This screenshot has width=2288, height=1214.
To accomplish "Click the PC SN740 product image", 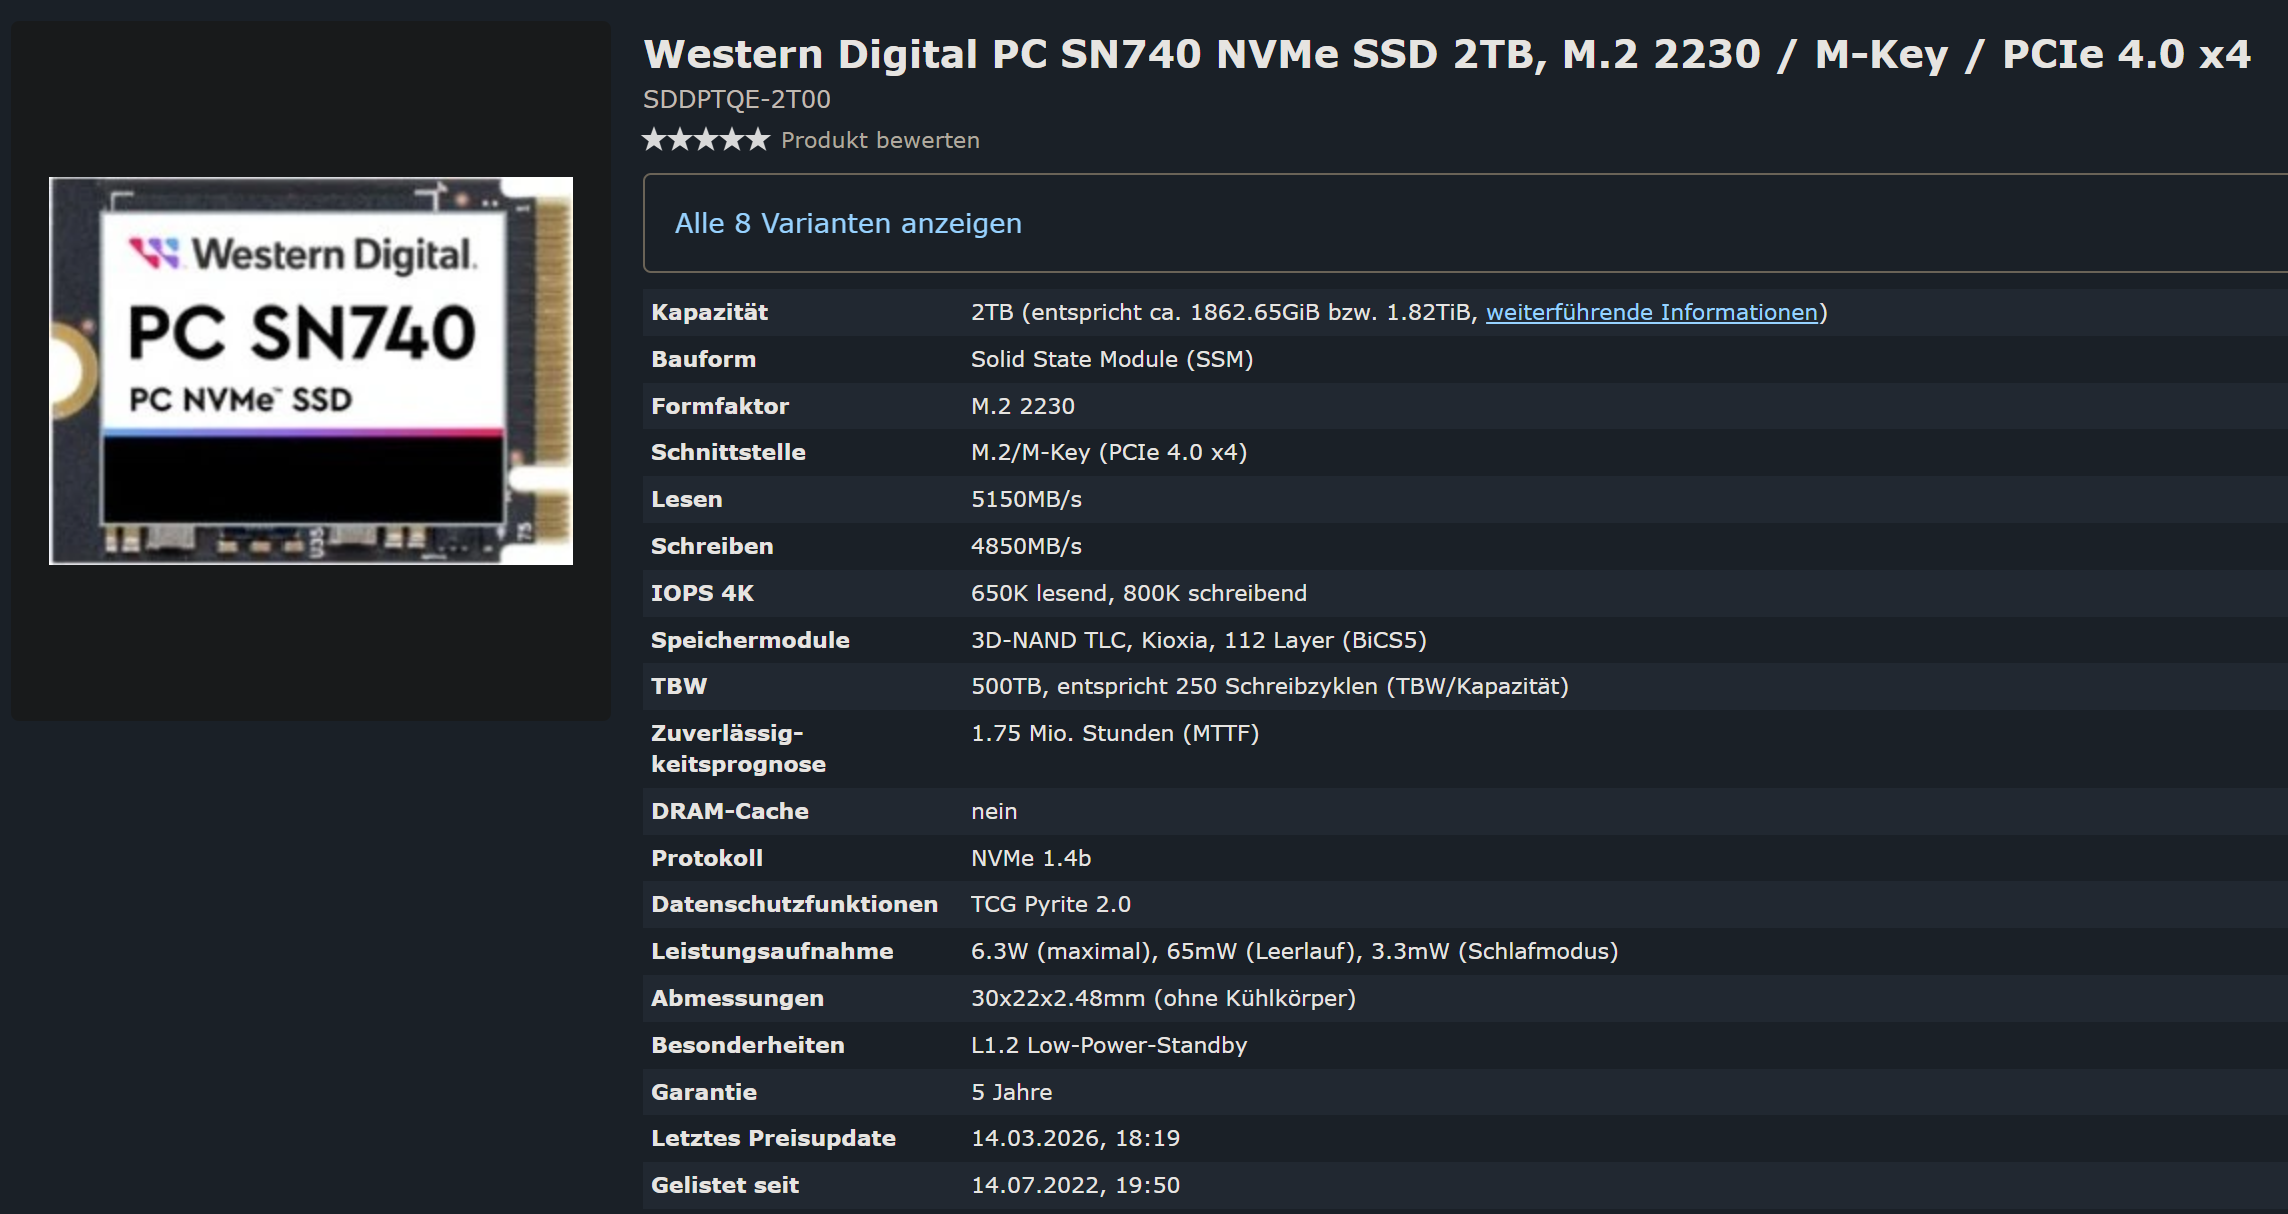I will (311, 371).
